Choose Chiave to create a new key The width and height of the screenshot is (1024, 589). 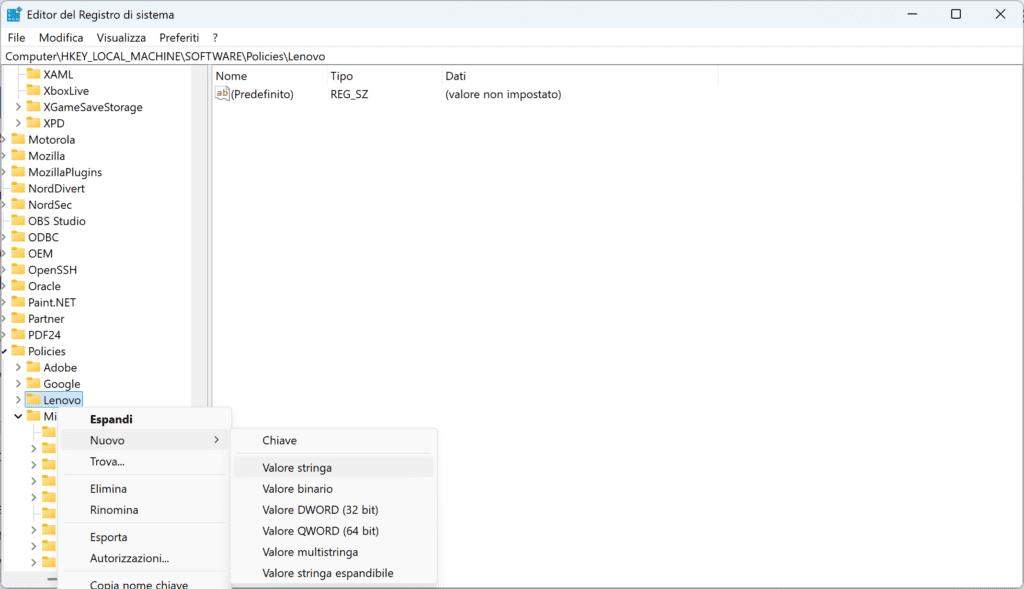point(279,440)
